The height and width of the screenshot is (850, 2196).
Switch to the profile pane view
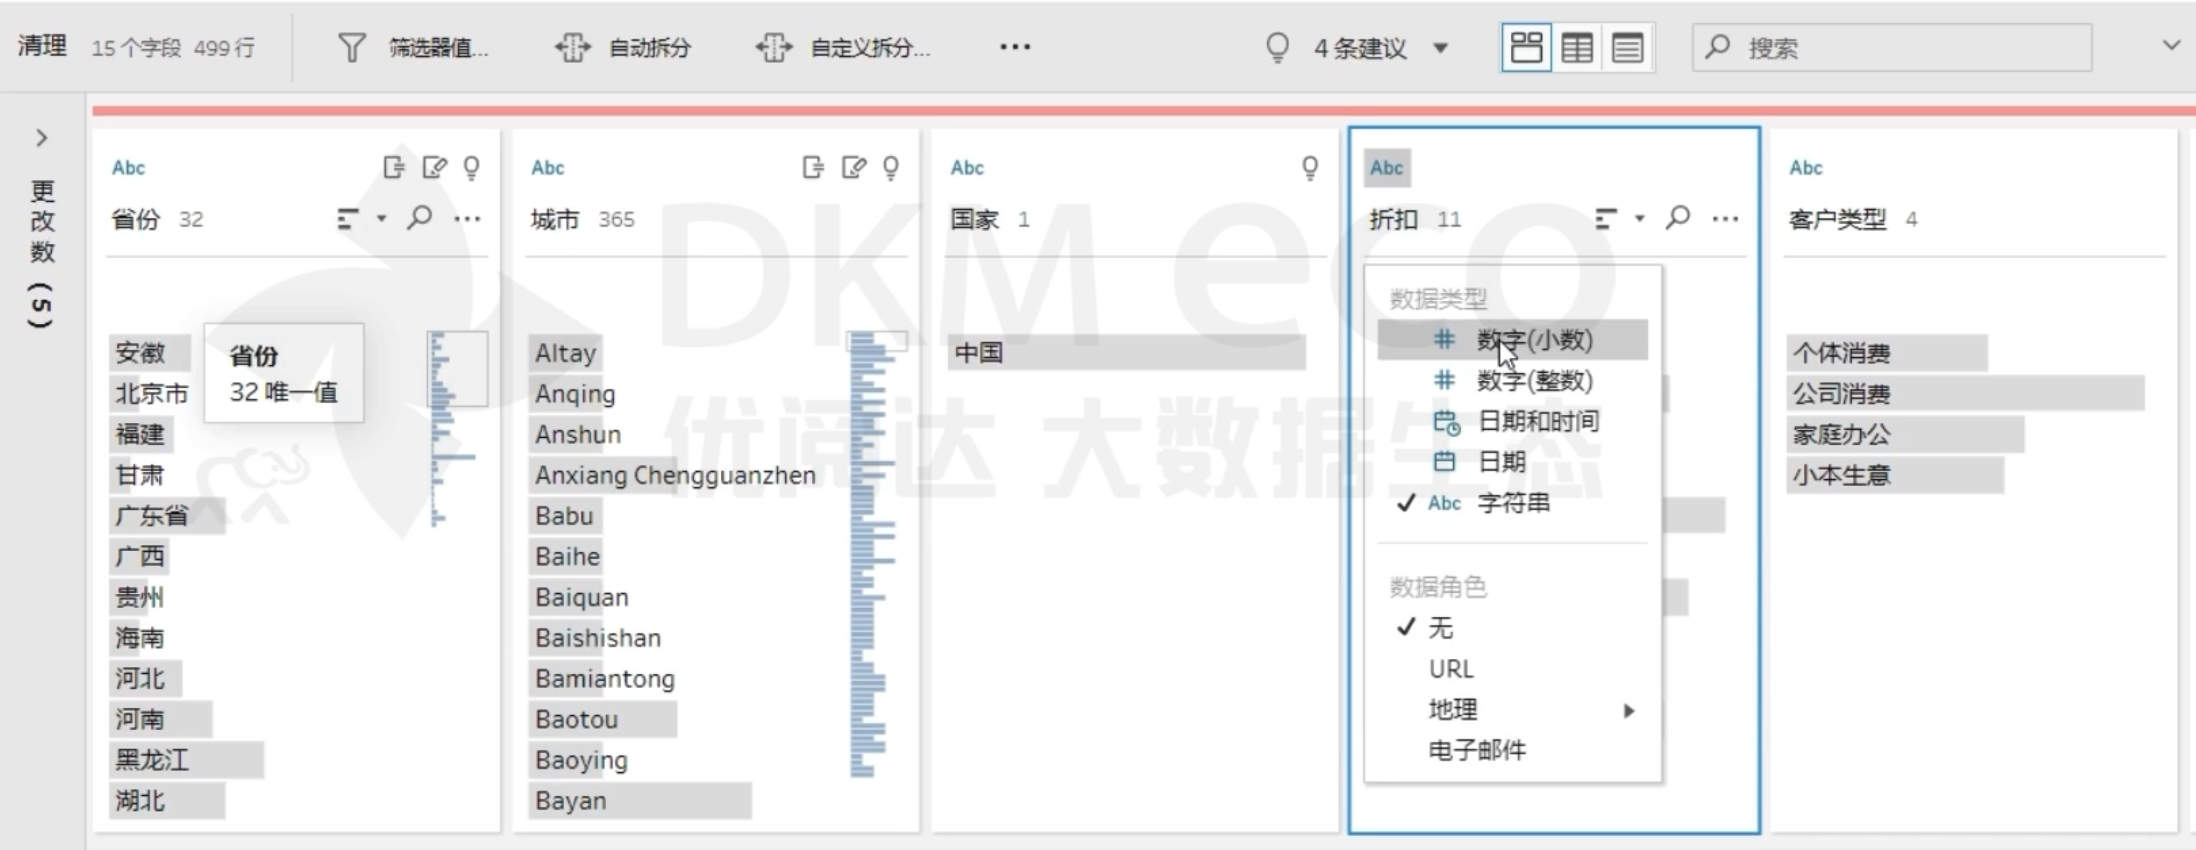pos(1526,47)
